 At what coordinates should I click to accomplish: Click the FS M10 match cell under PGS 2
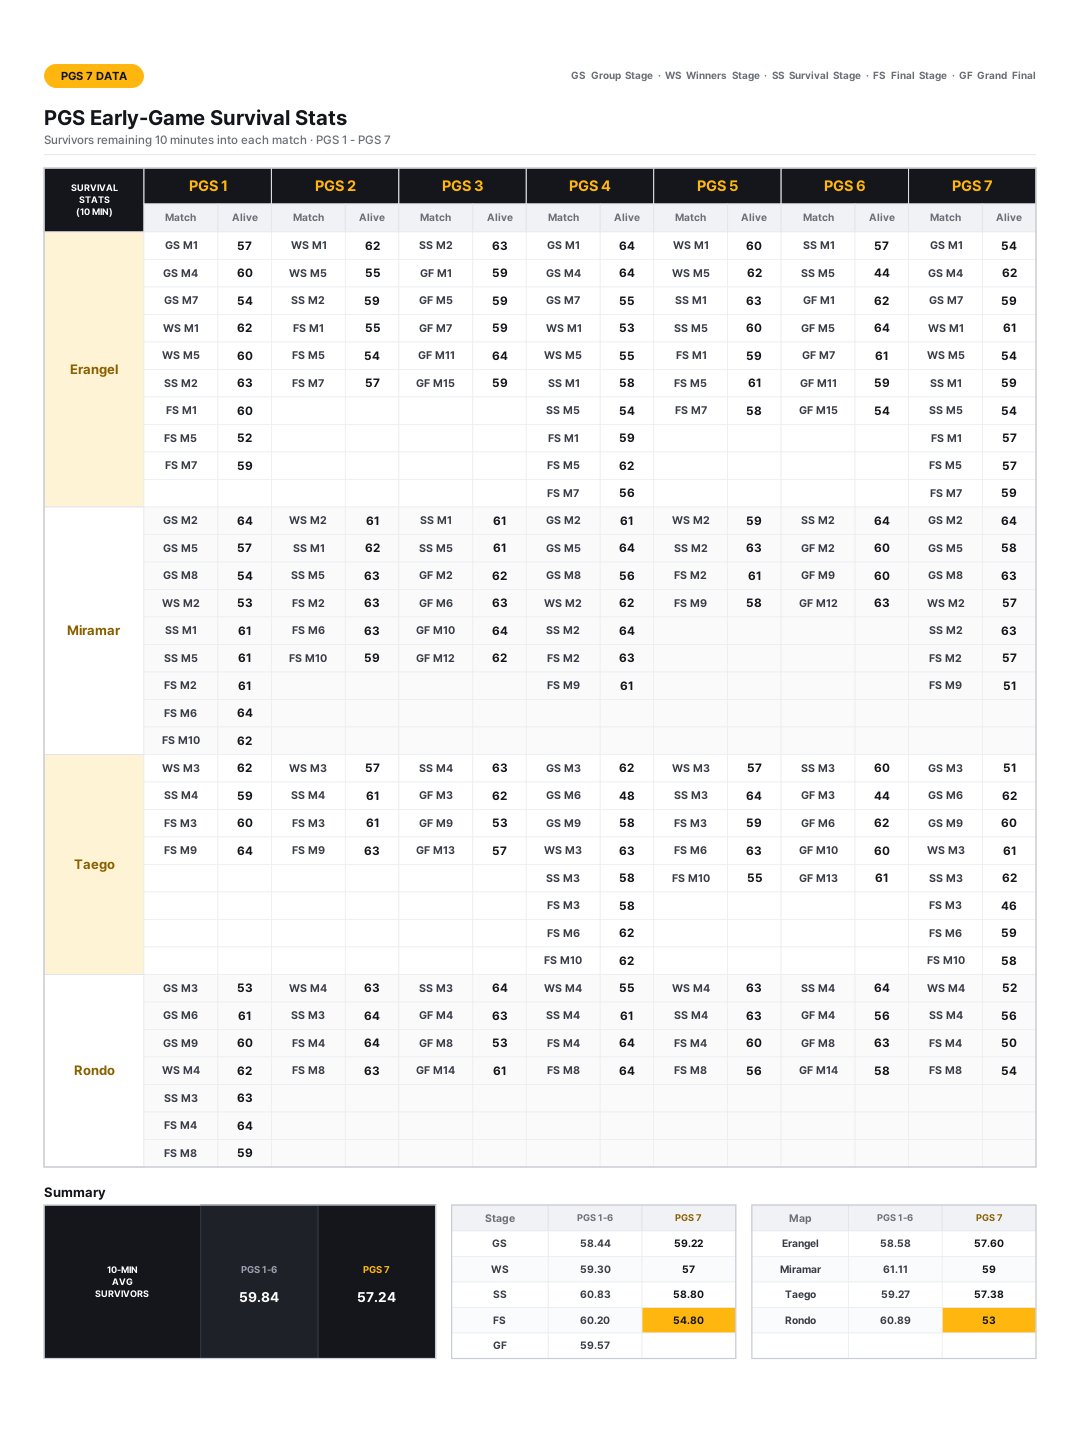point(308,658)
